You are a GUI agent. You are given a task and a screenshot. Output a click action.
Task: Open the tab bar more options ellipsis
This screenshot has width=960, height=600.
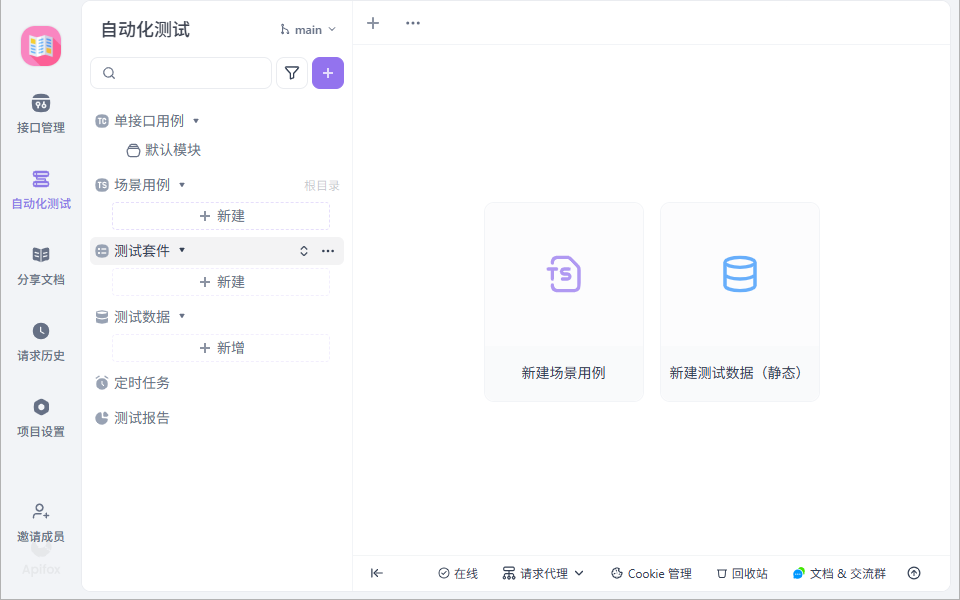tap(413, 23)
